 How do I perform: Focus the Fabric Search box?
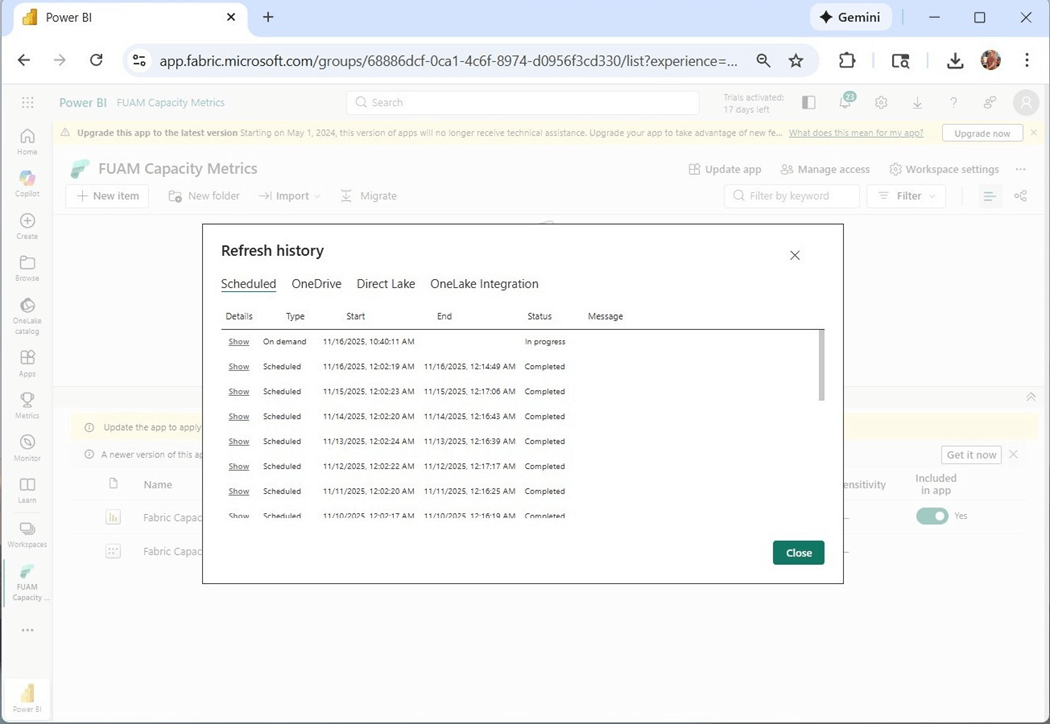pos(523,102)
